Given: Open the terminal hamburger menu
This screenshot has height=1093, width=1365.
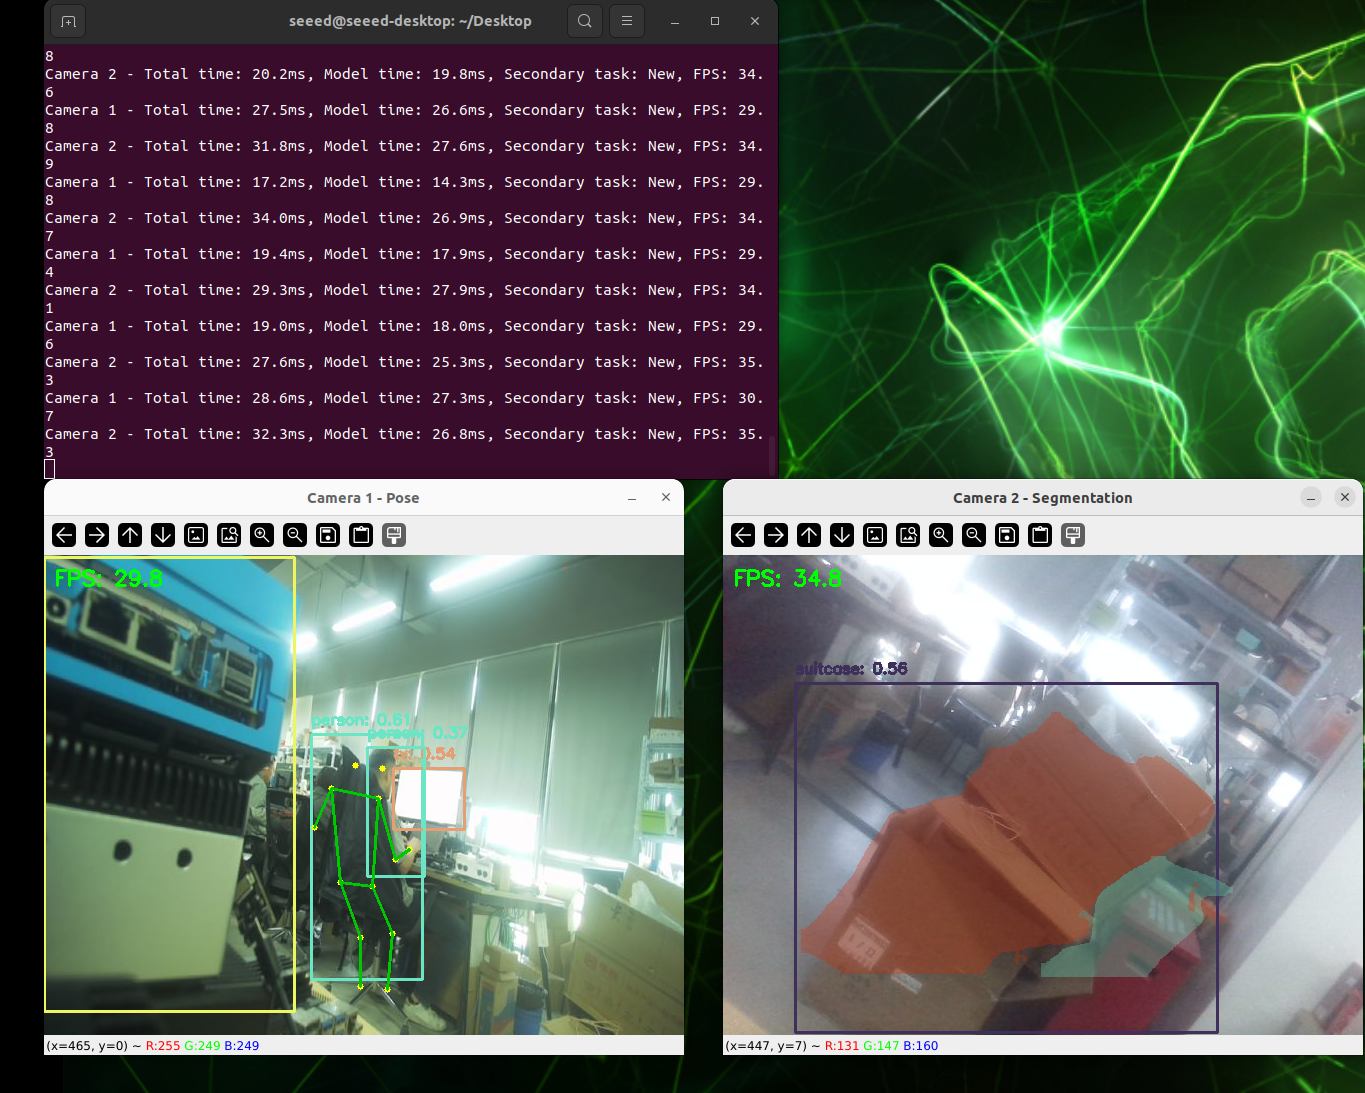Looking at the screenshot, I should click(627, 21).
